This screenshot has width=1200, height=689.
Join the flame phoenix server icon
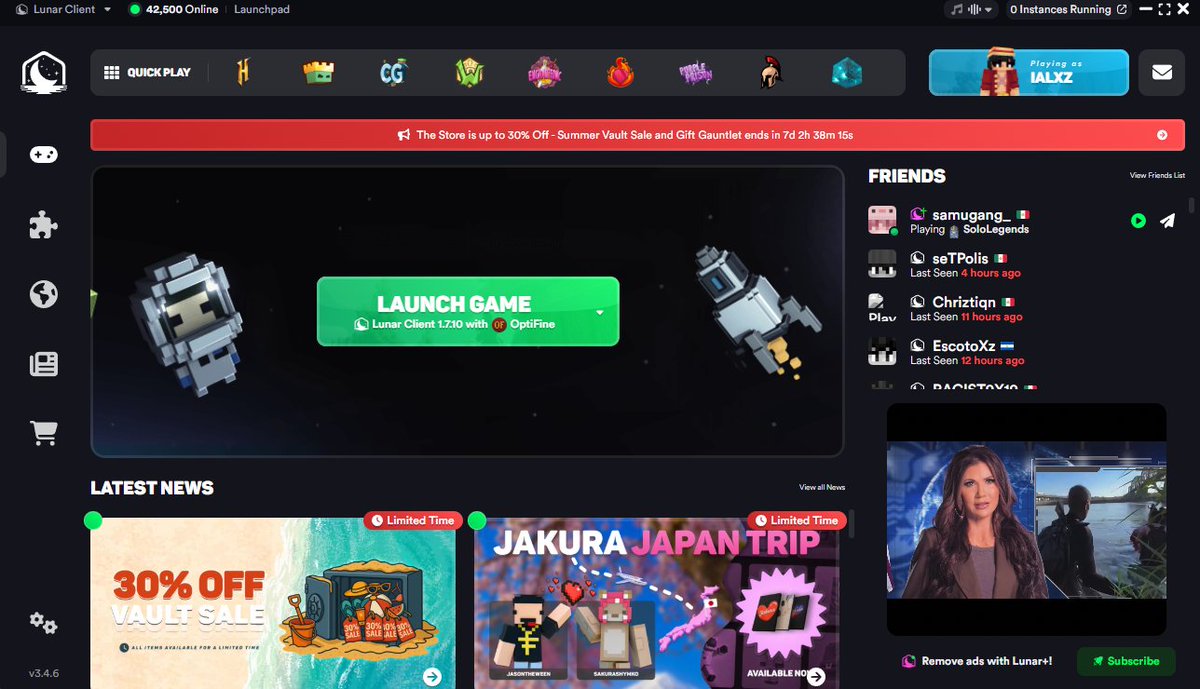[621, 73]
